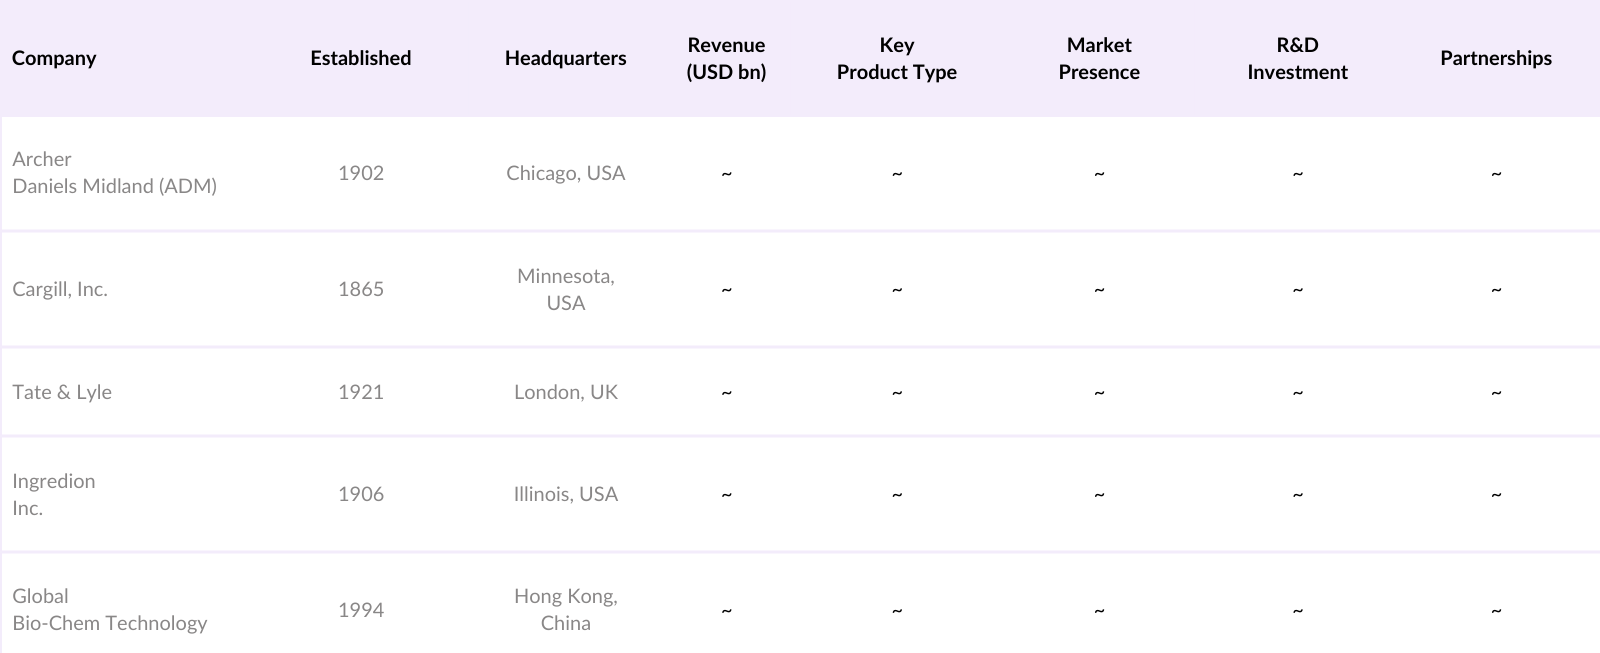Click the London, UK headquarters cell
1600x653 pixels.
click(565, 392)
